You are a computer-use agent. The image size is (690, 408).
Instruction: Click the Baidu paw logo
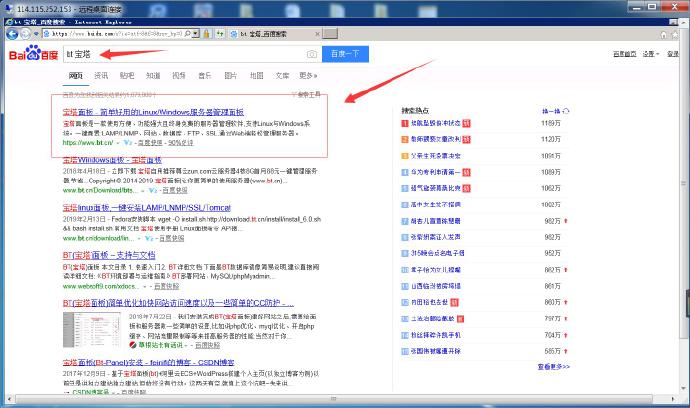tap(33, 53)
